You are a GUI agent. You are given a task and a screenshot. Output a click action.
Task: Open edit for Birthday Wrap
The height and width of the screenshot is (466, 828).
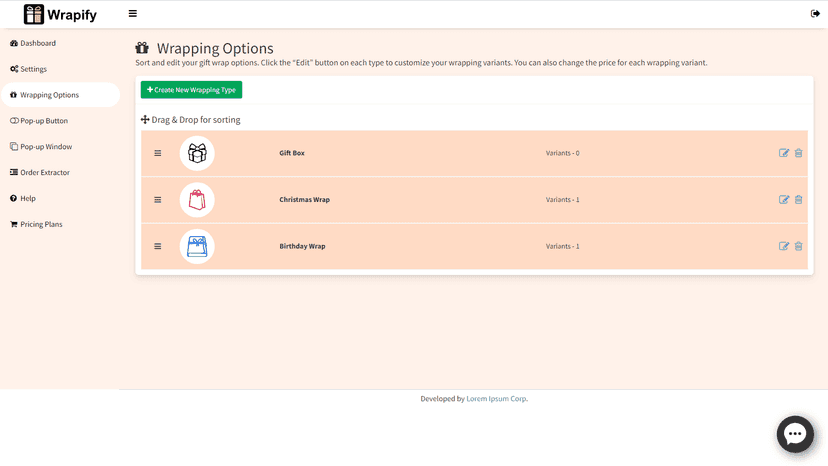click(784, 246)
